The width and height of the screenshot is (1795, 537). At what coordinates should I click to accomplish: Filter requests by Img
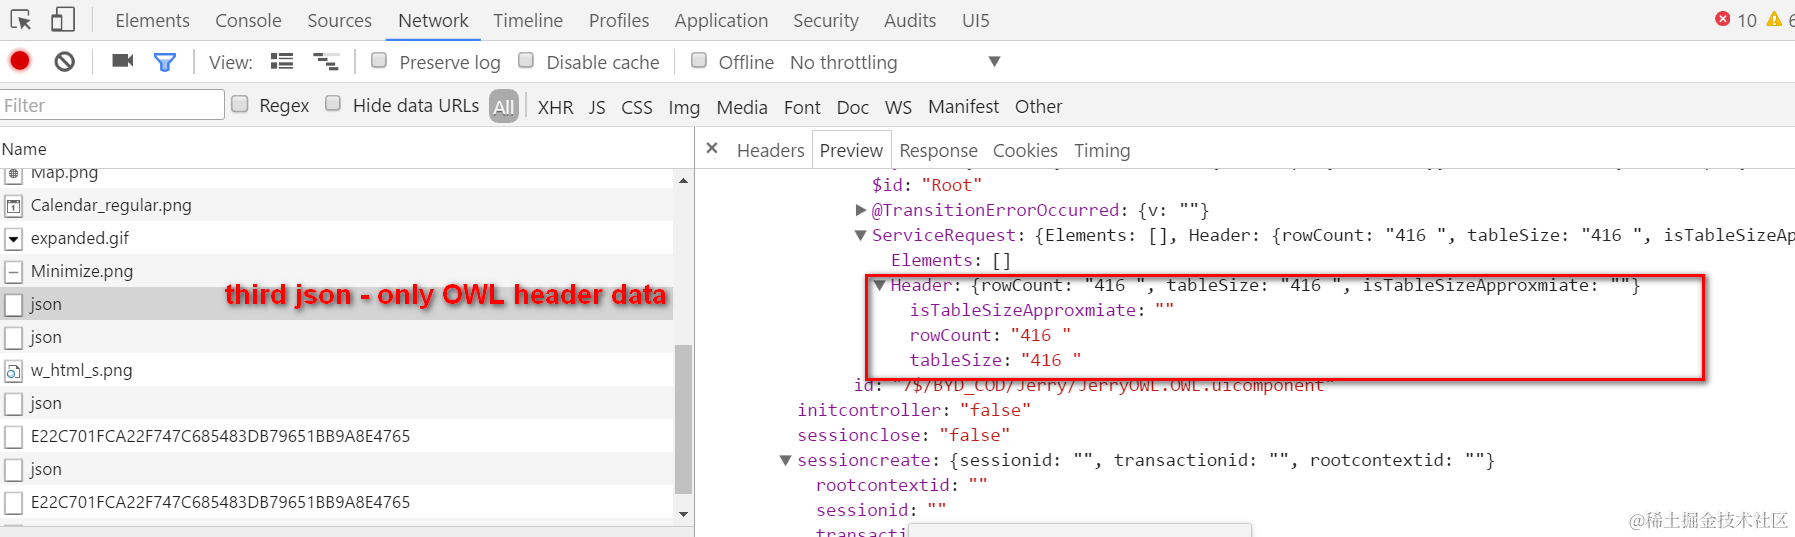pos(684,107)
